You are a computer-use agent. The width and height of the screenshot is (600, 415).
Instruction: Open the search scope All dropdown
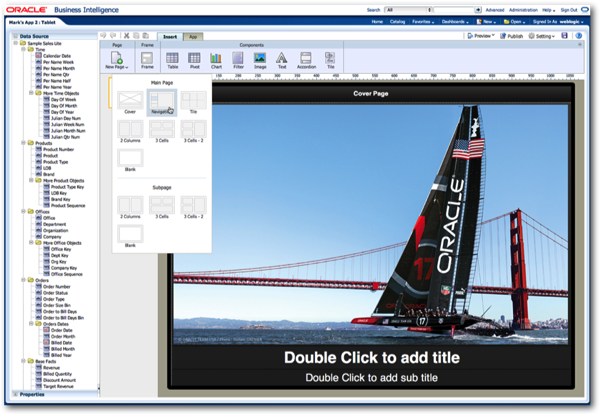point(408,10)
